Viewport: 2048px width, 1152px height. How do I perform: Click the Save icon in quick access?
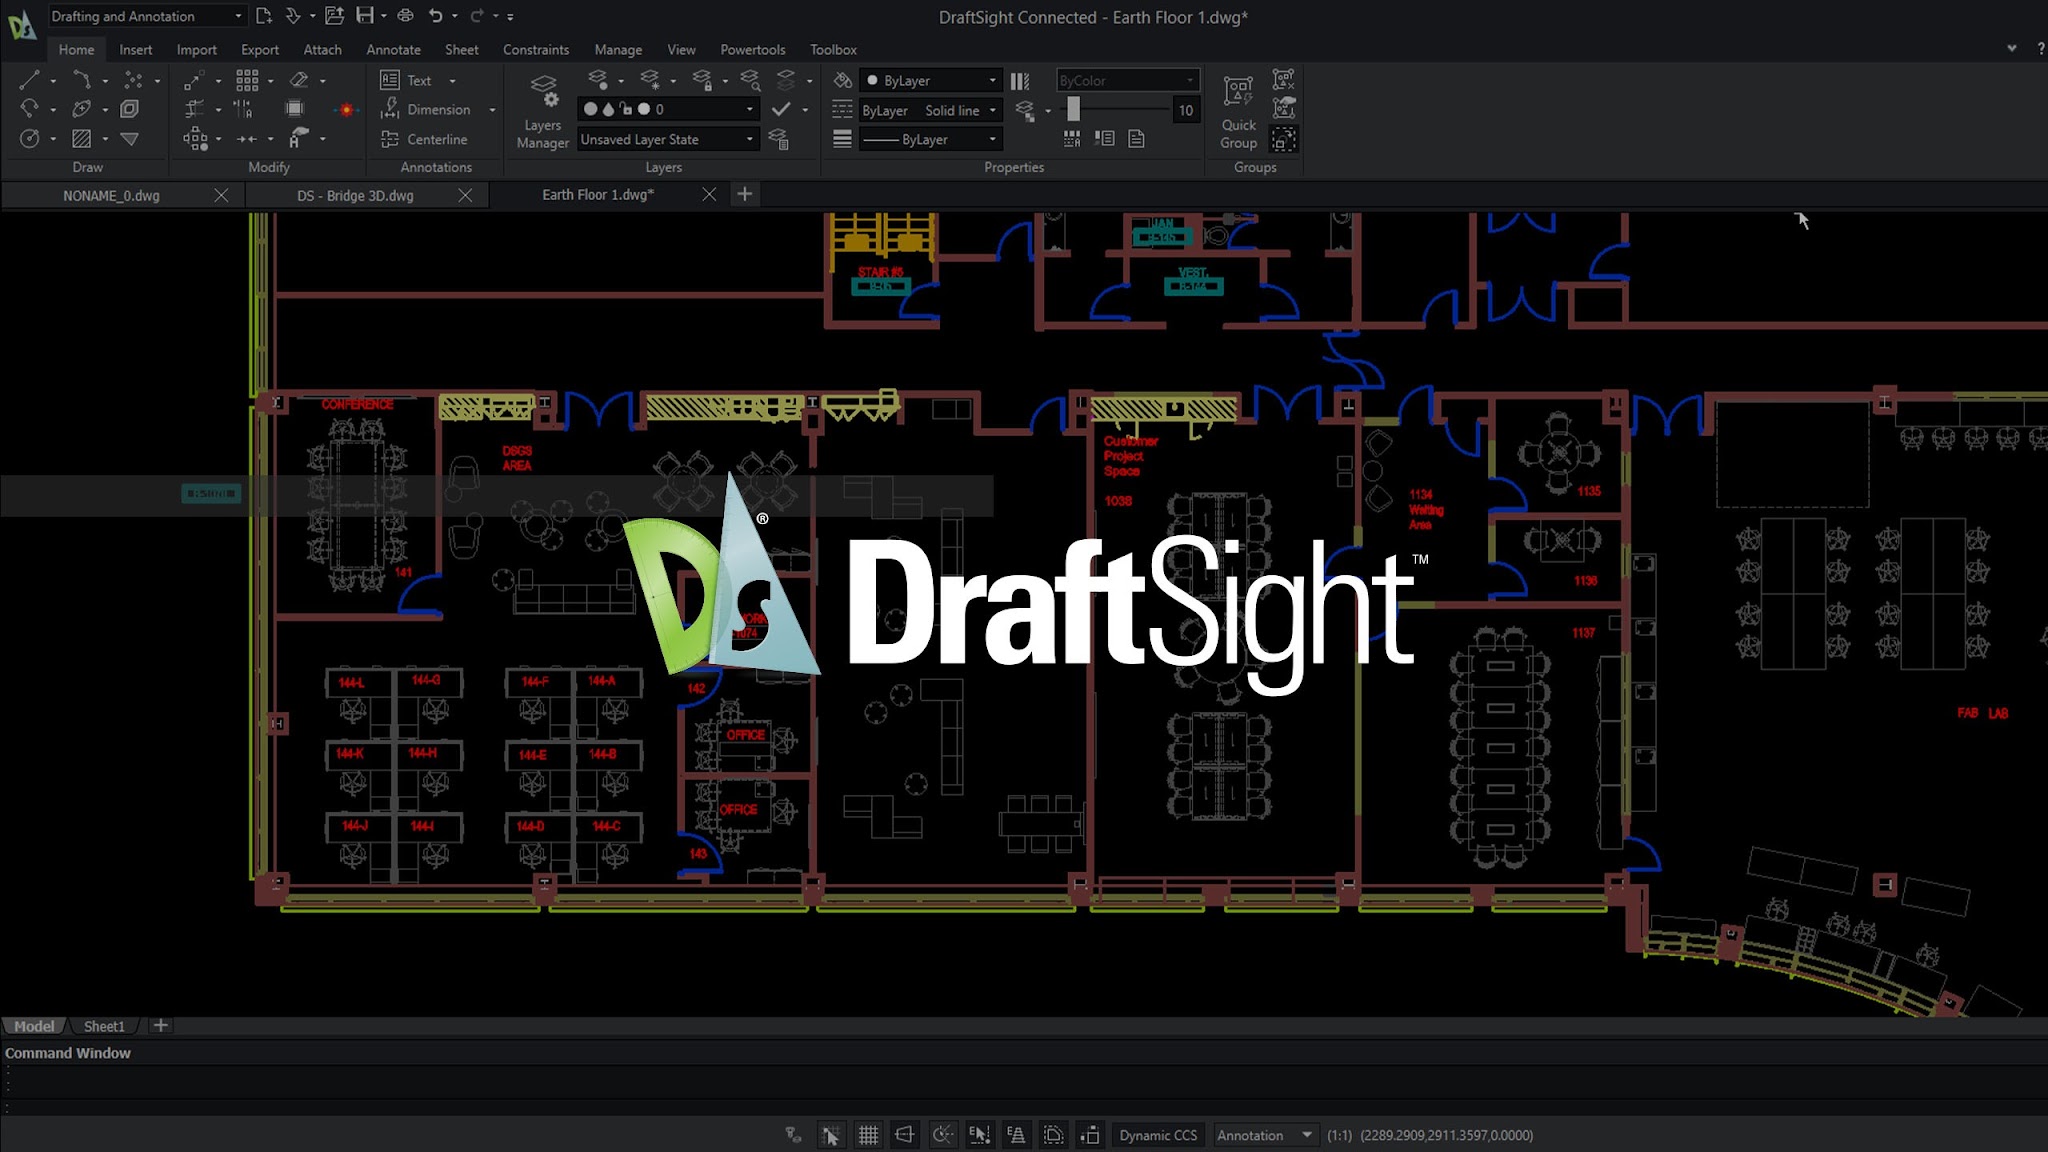365,16
